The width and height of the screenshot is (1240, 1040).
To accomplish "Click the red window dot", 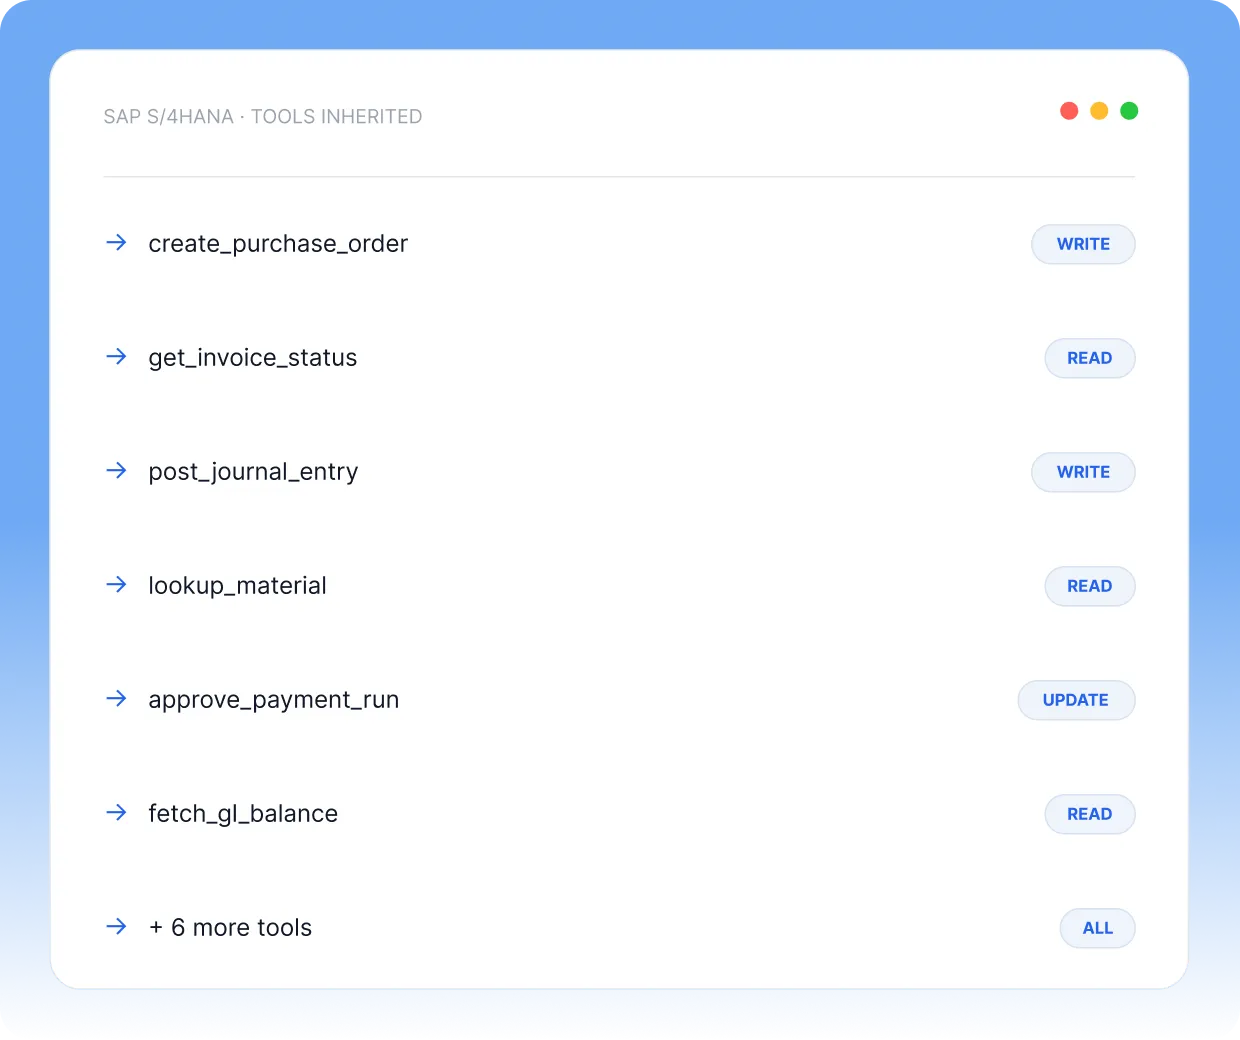I will 1069,111.
